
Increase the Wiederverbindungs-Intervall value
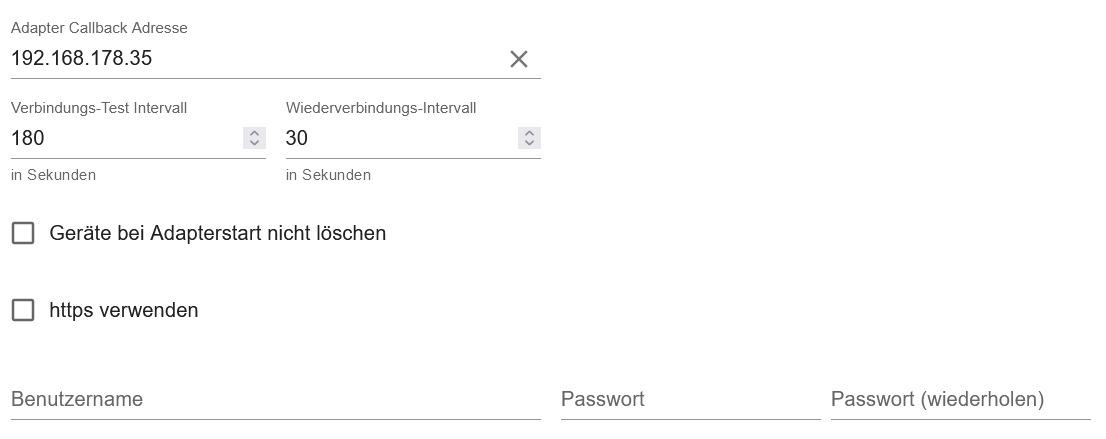pyautogui.click(x=529, y=133)
